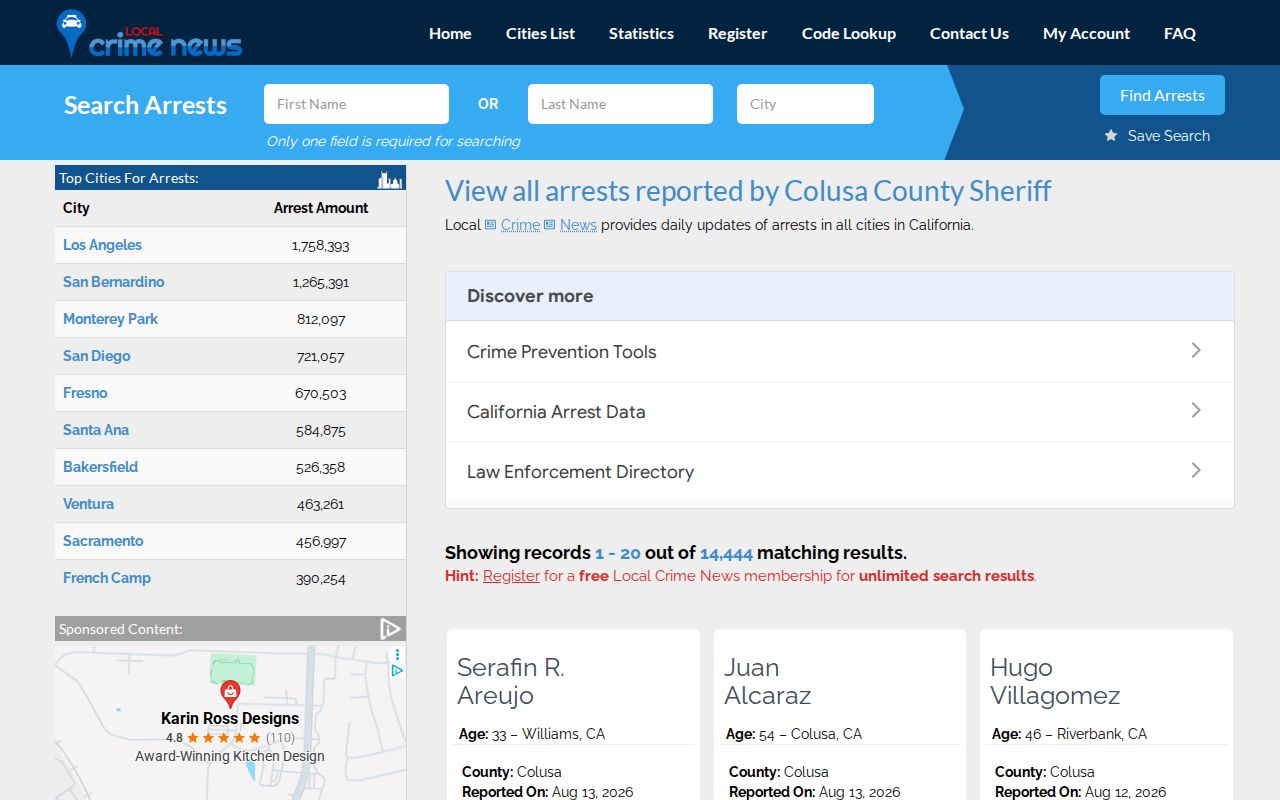Go to the Home menu item
Image resolution: width=1280 pixels, height=800 pixels.
(x=450, y=33)
